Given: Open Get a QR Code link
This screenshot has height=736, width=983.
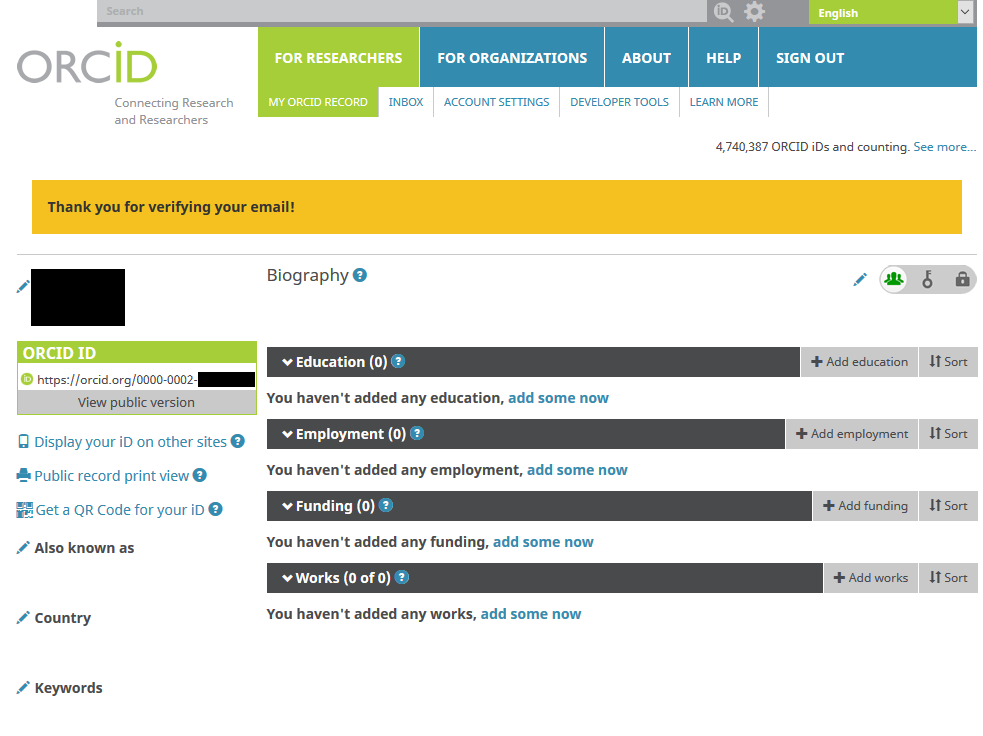Looking at the screenshot, I should pos(120,510).
